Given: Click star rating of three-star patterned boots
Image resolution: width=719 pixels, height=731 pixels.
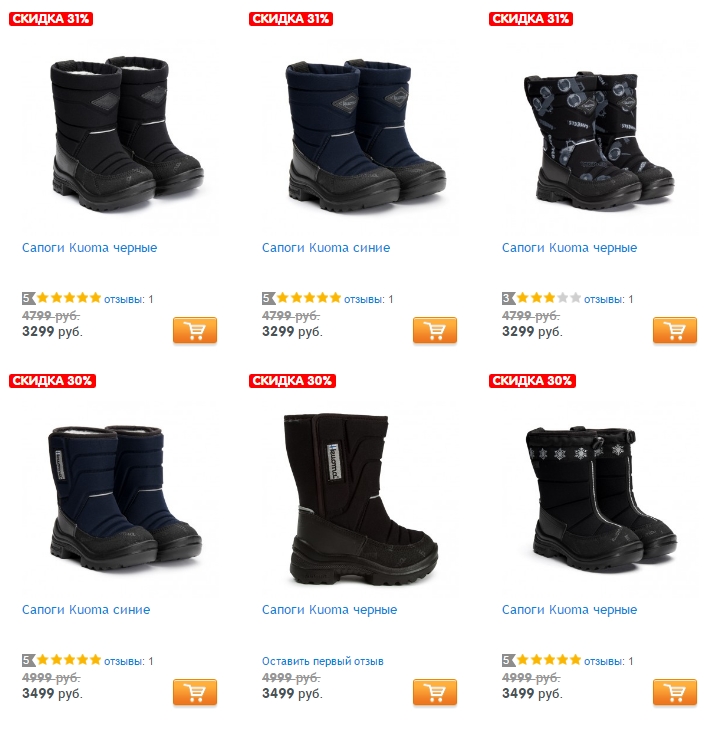Looking at the screenshot, I should coord(541,298).
